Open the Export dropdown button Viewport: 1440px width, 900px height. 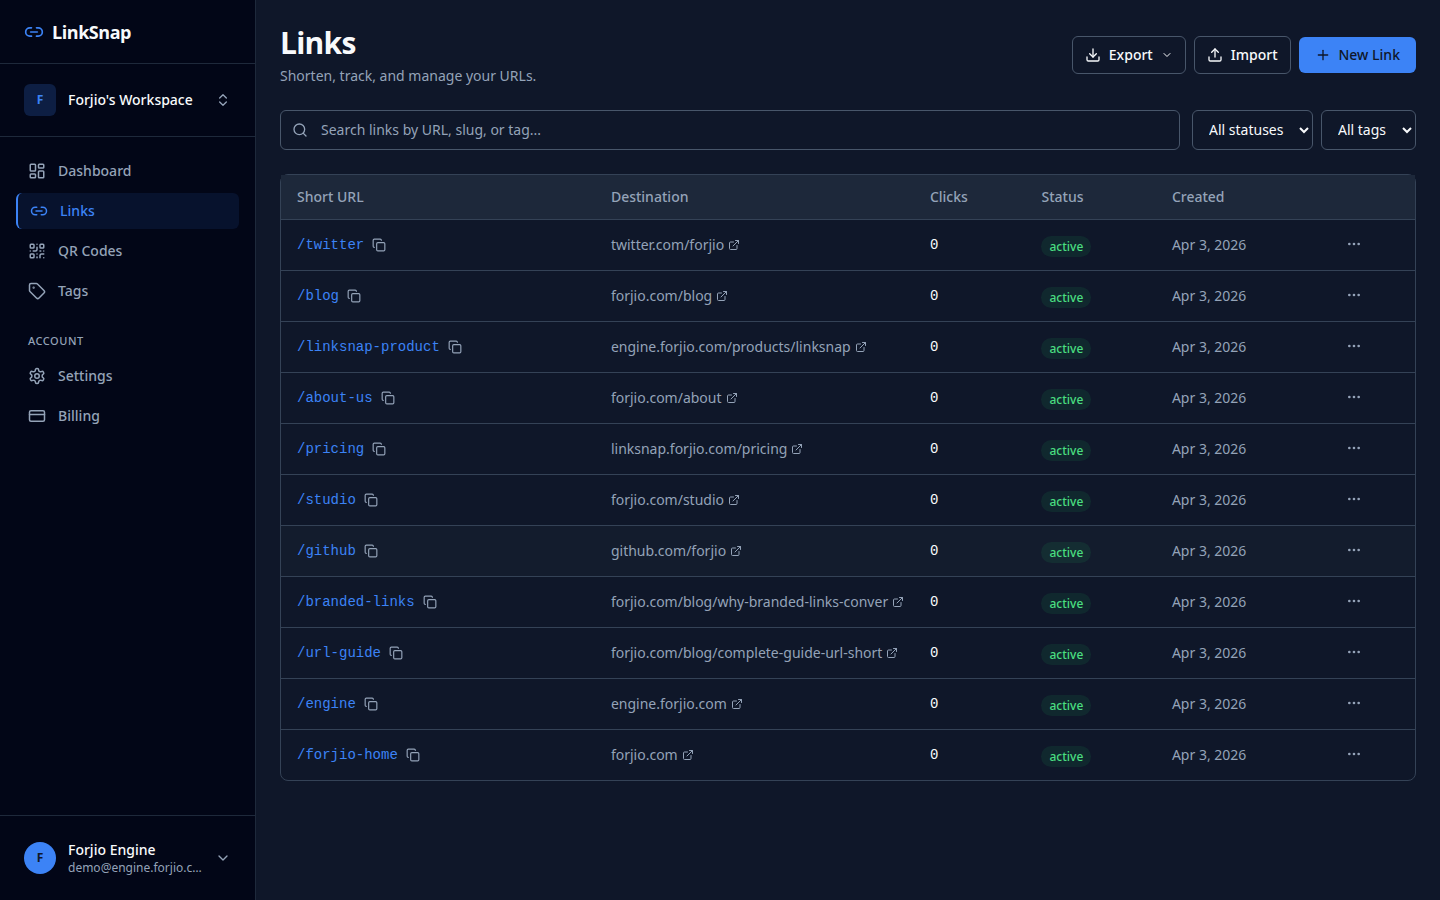1128,55
